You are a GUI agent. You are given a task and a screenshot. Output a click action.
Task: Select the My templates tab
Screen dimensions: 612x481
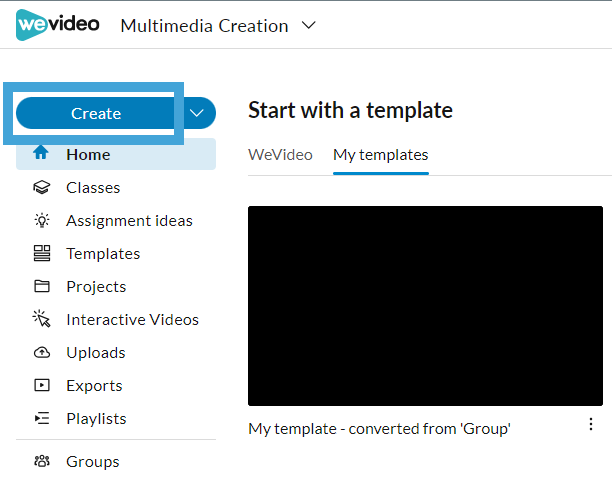point(381,155)
